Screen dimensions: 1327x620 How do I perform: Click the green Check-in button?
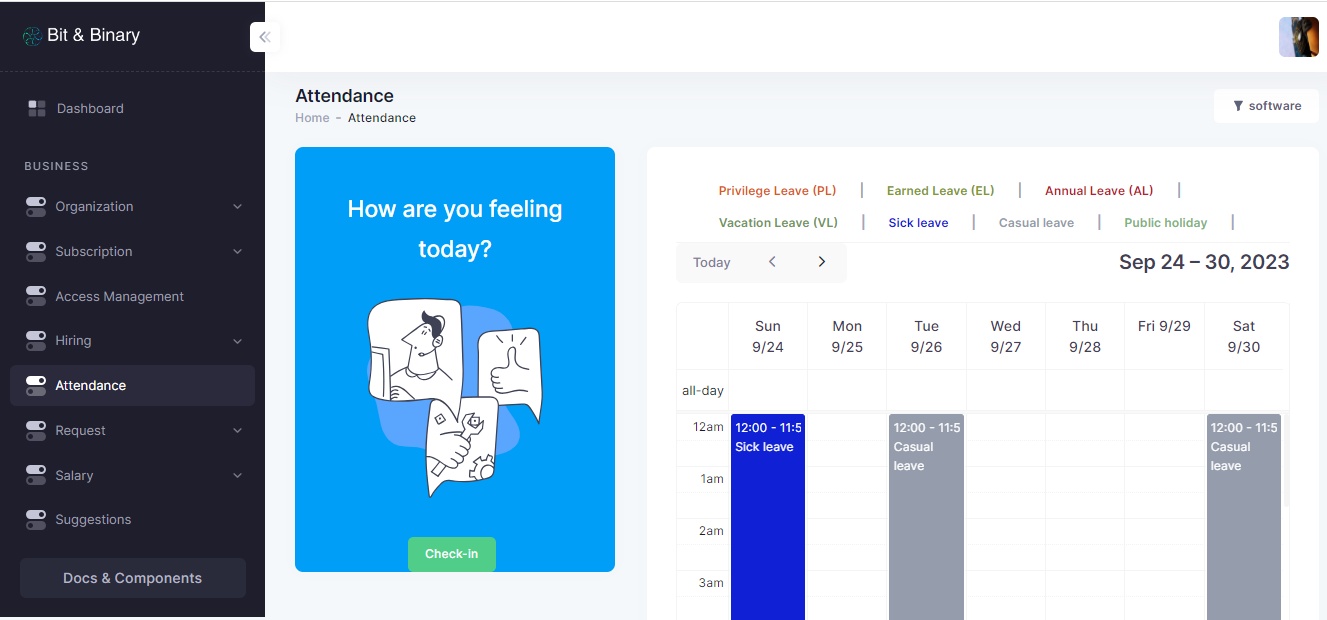451,554
